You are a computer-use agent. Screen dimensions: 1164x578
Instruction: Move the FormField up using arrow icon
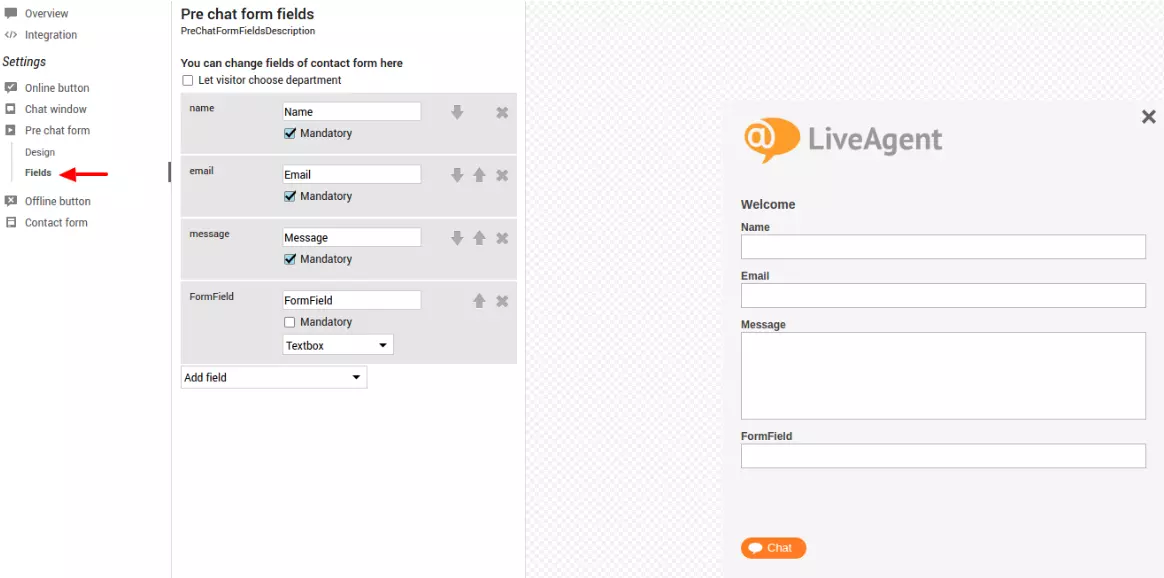coord(479,300)
